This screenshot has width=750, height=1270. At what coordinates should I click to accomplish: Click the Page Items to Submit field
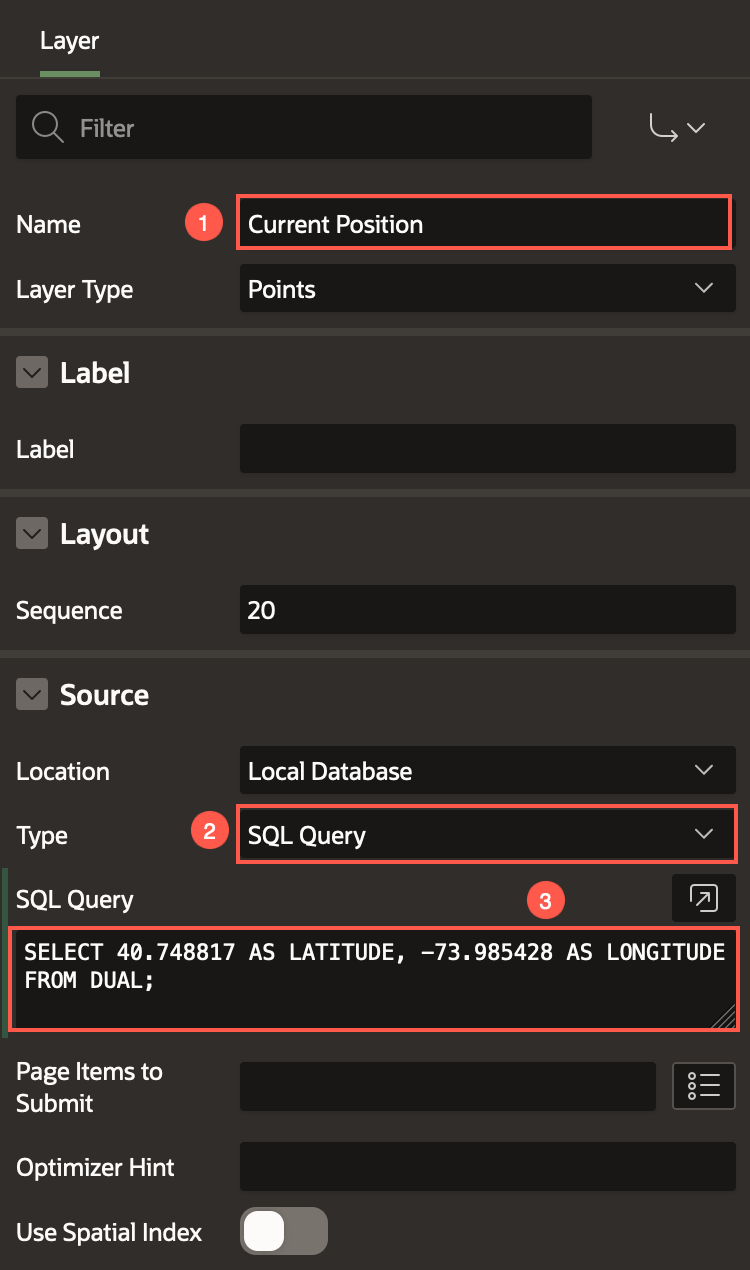[447, 1086]
